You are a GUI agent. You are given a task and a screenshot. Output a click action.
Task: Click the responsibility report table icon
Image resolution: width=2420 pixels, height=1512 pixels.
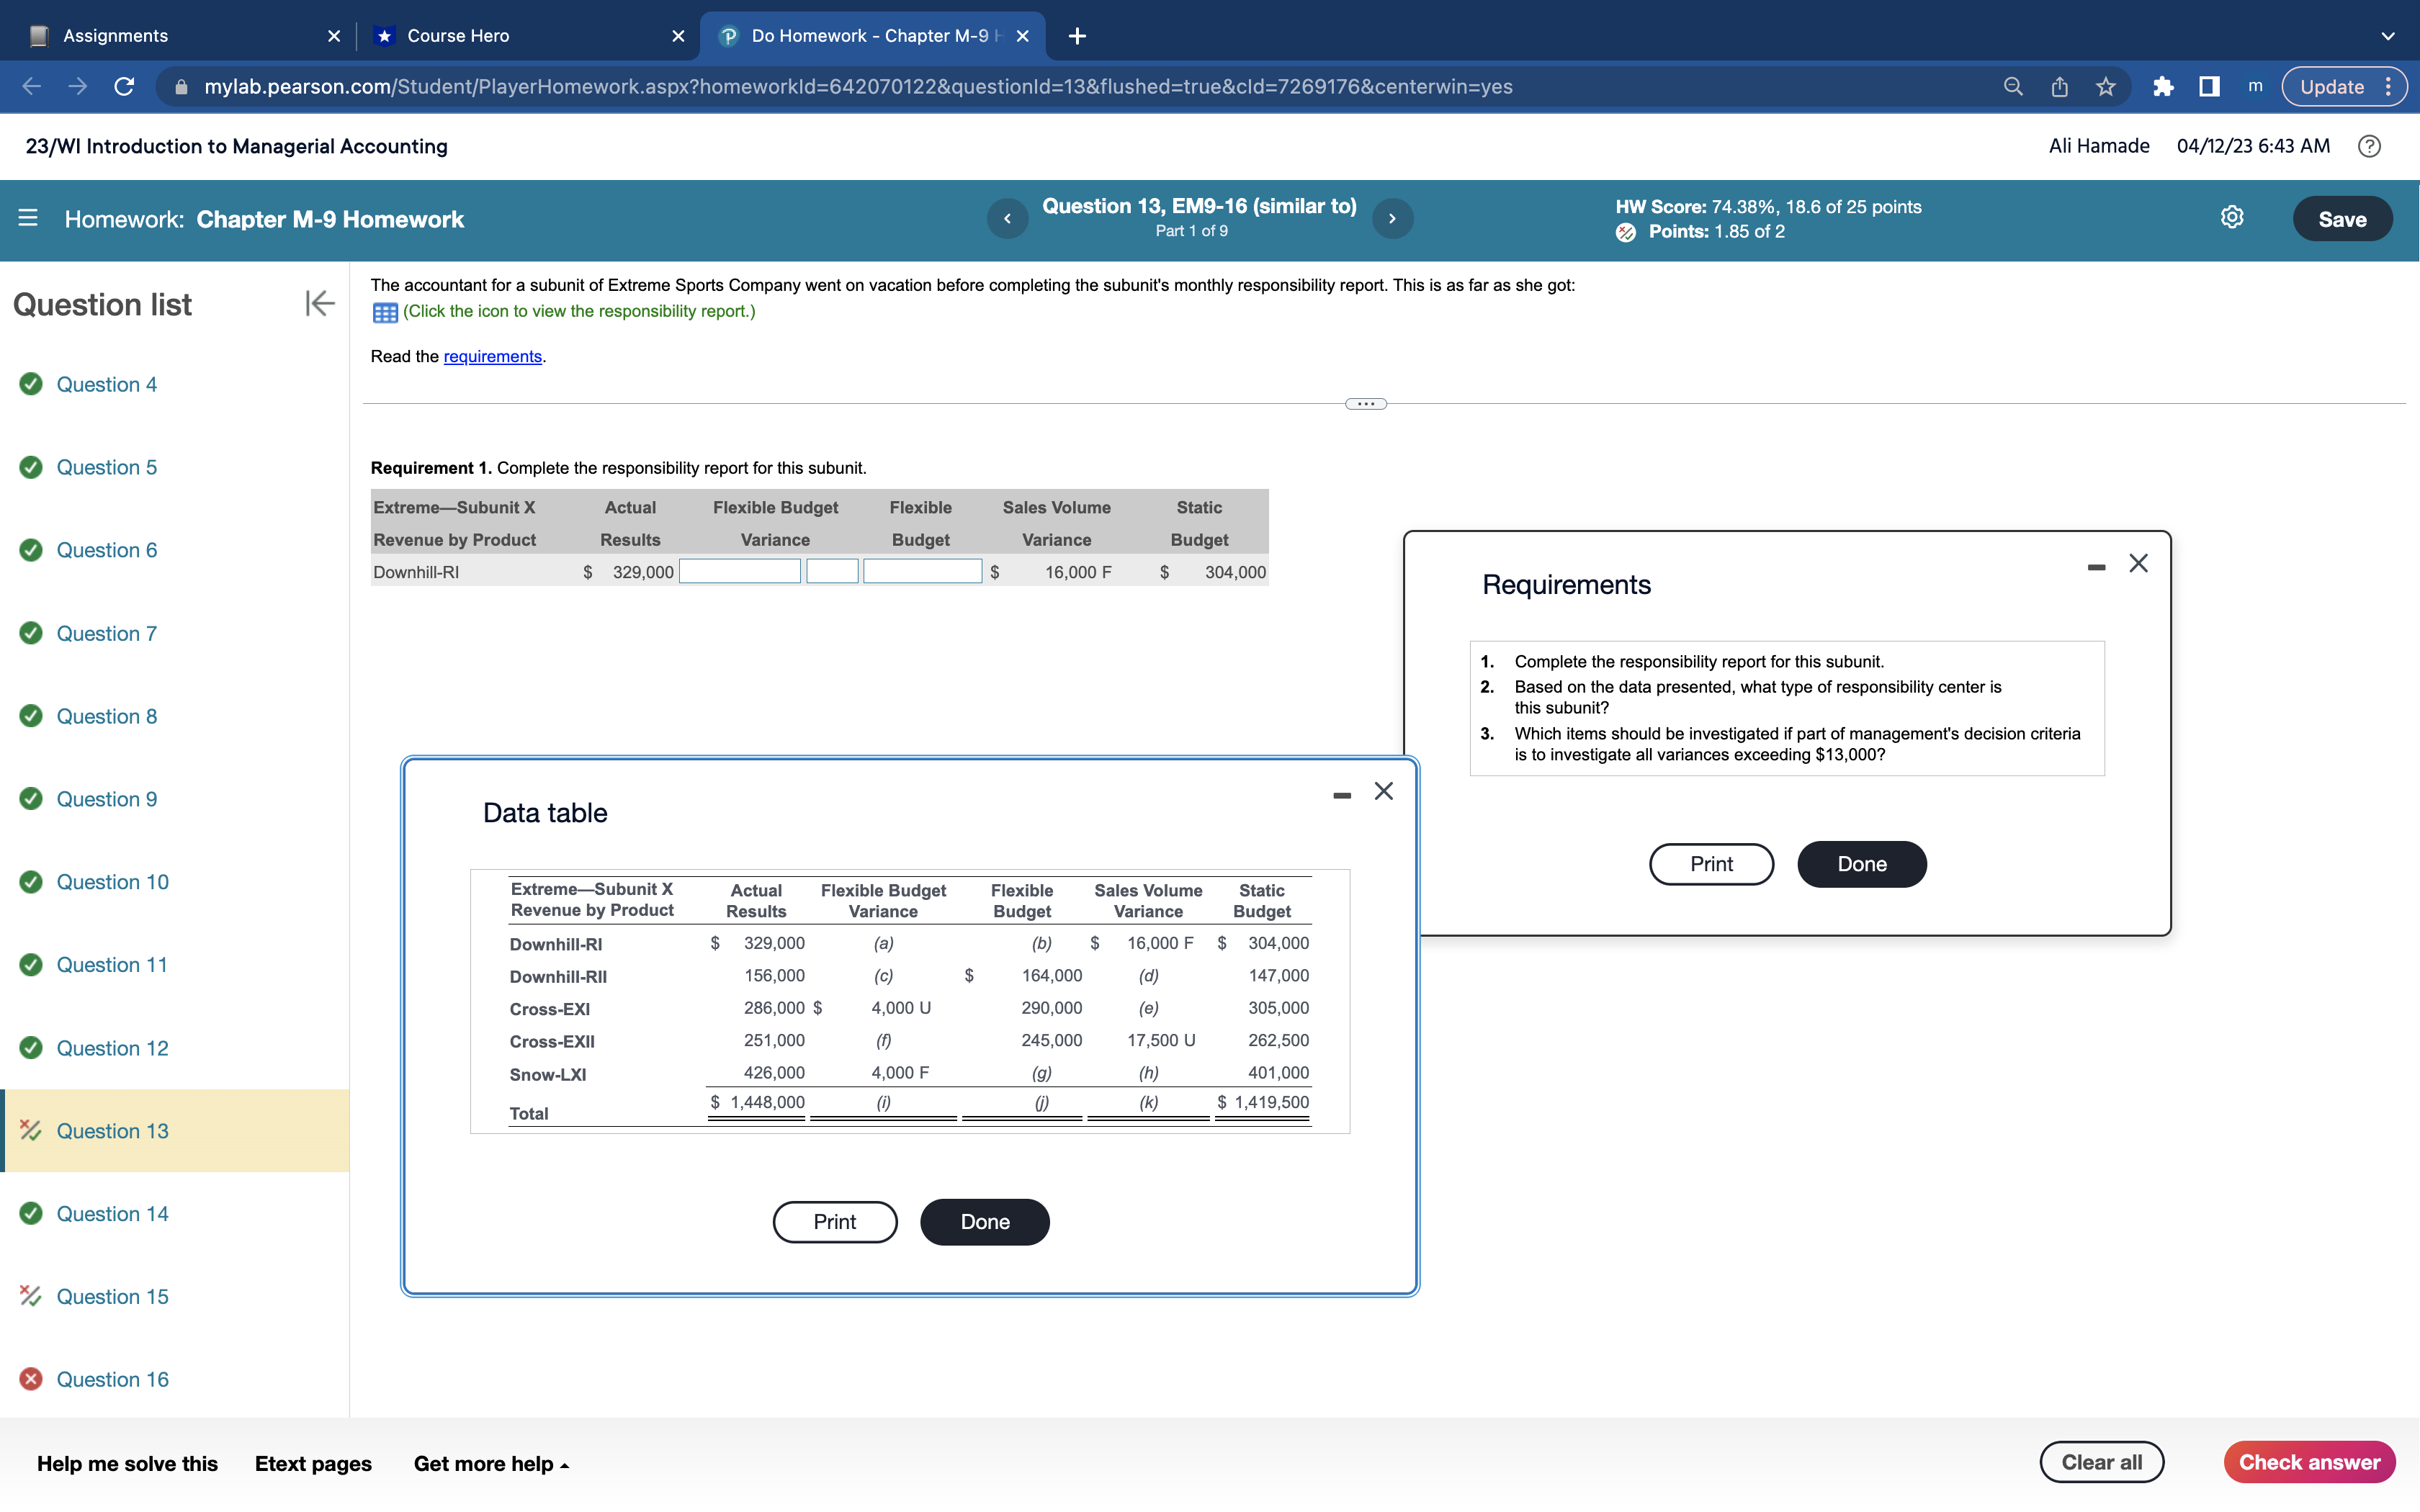pos(385,312)
